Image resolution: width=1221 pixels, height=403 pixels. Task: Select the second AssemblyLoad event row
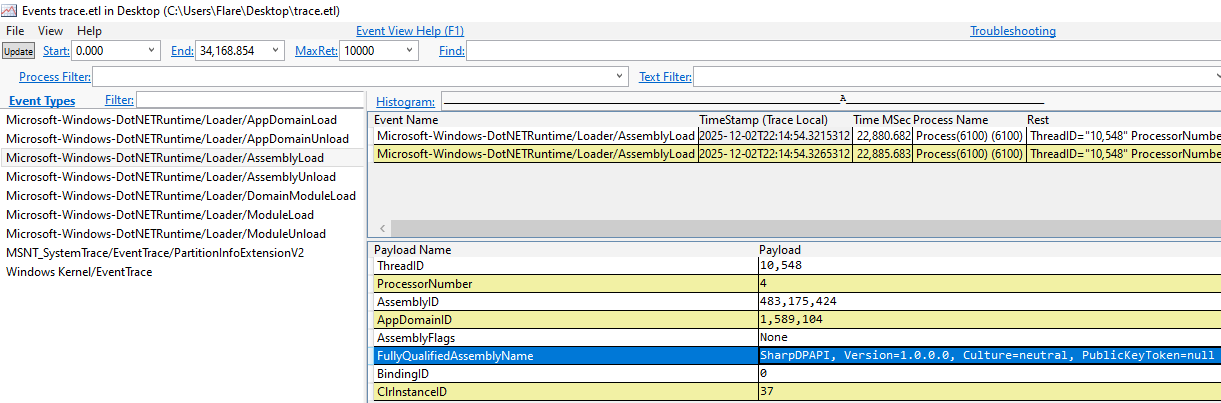click(x=535, y=154)
